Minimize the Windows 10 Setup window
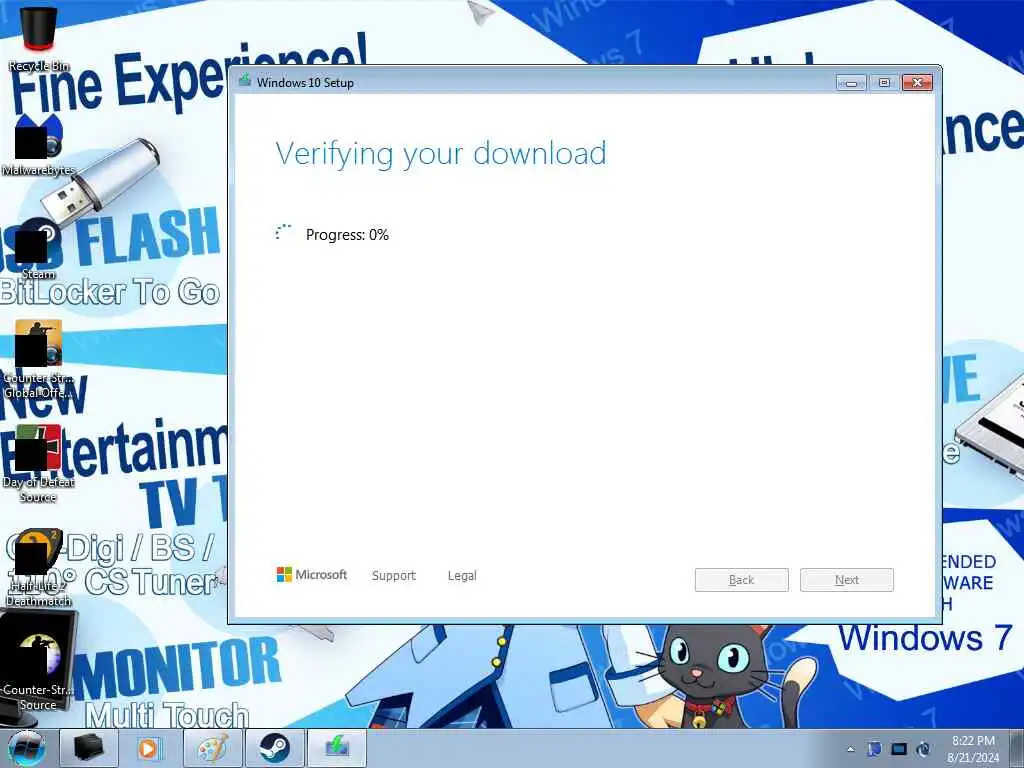1024x768 pixels. (x=851, y=83)
